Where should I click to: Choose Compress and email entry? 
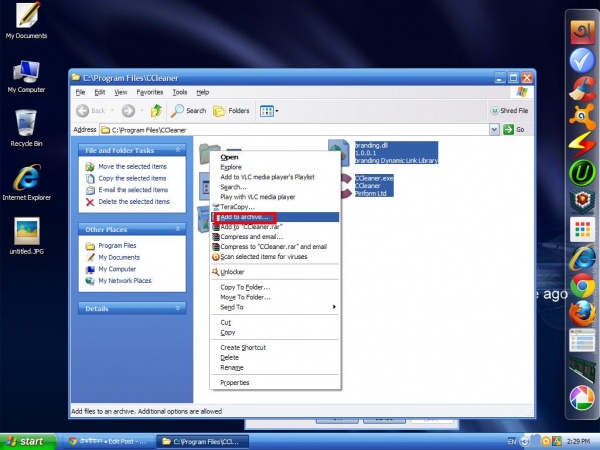275,237
